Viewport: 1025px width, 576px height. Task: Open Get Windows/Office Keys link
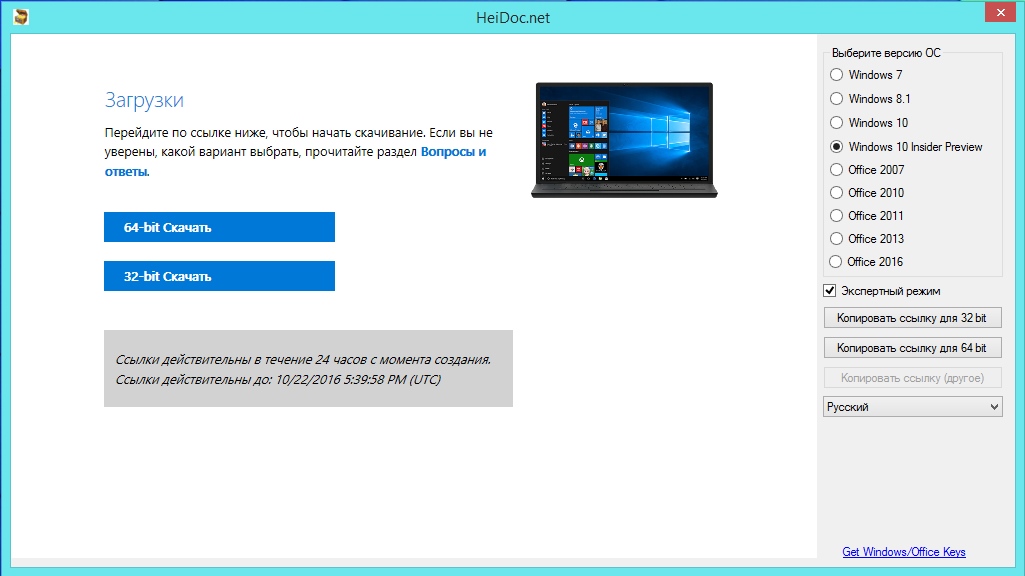coord(903,552)
